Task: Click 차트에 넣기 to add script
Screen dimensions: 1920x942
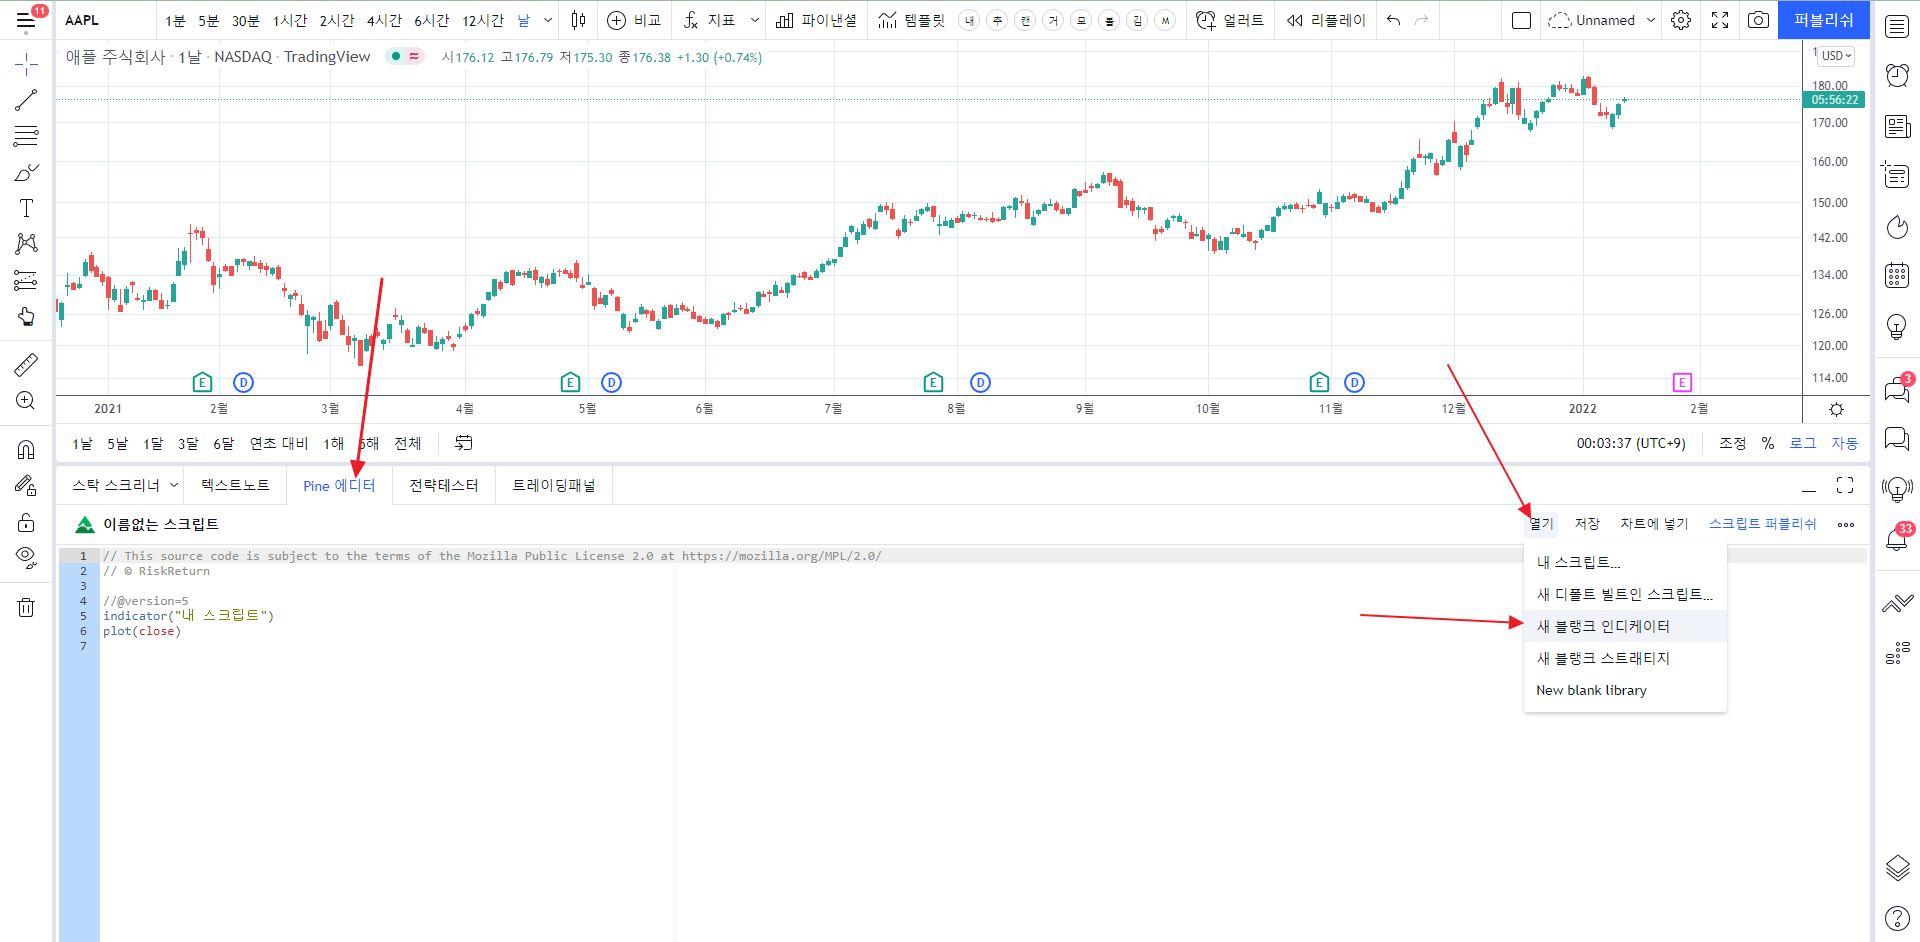Action: point(1654,524)
